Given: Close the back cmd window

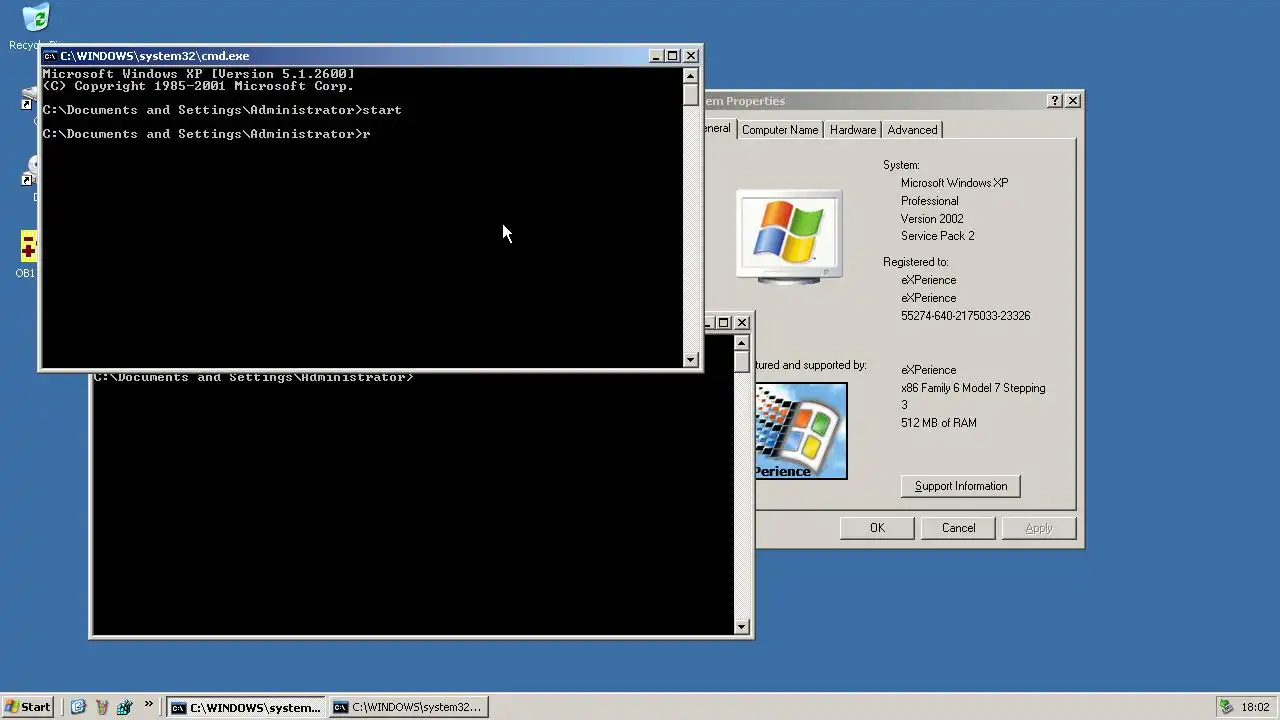Looking at the screenshot, I should (742, 323).
